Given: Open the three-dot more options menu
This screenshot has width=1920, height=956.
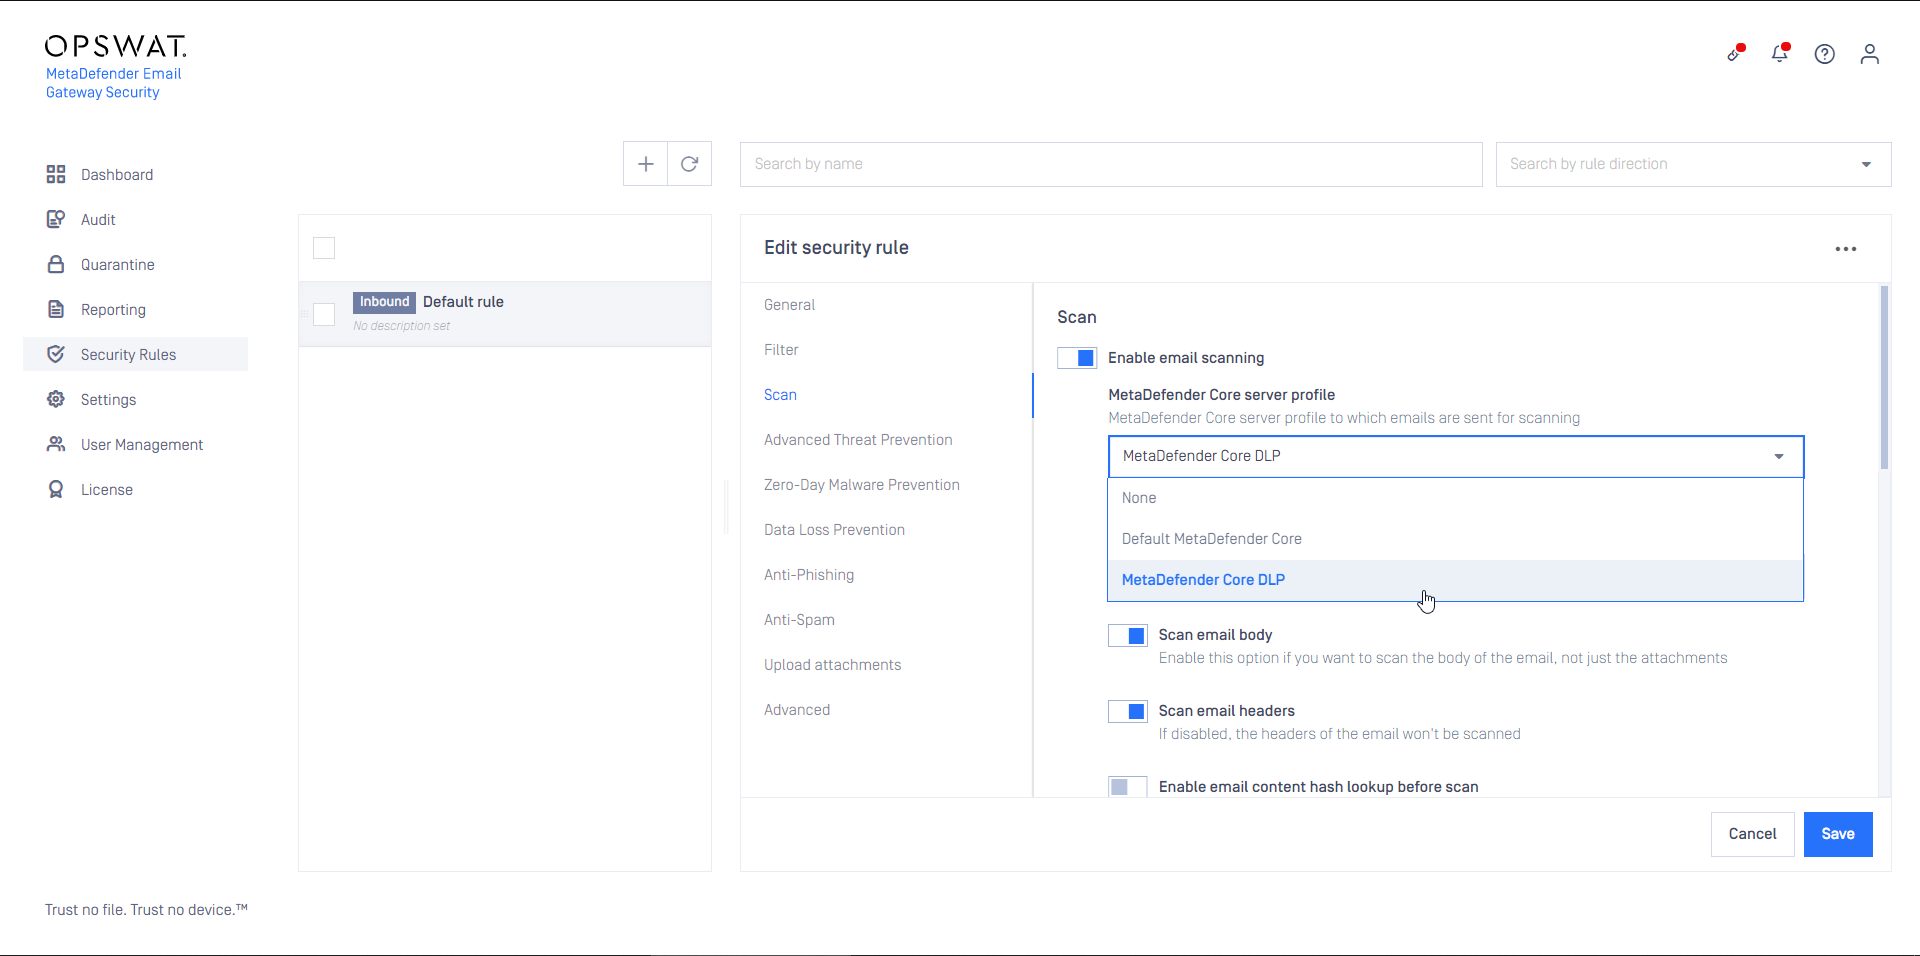Looking at the screenshot, I should (1845, 249).
